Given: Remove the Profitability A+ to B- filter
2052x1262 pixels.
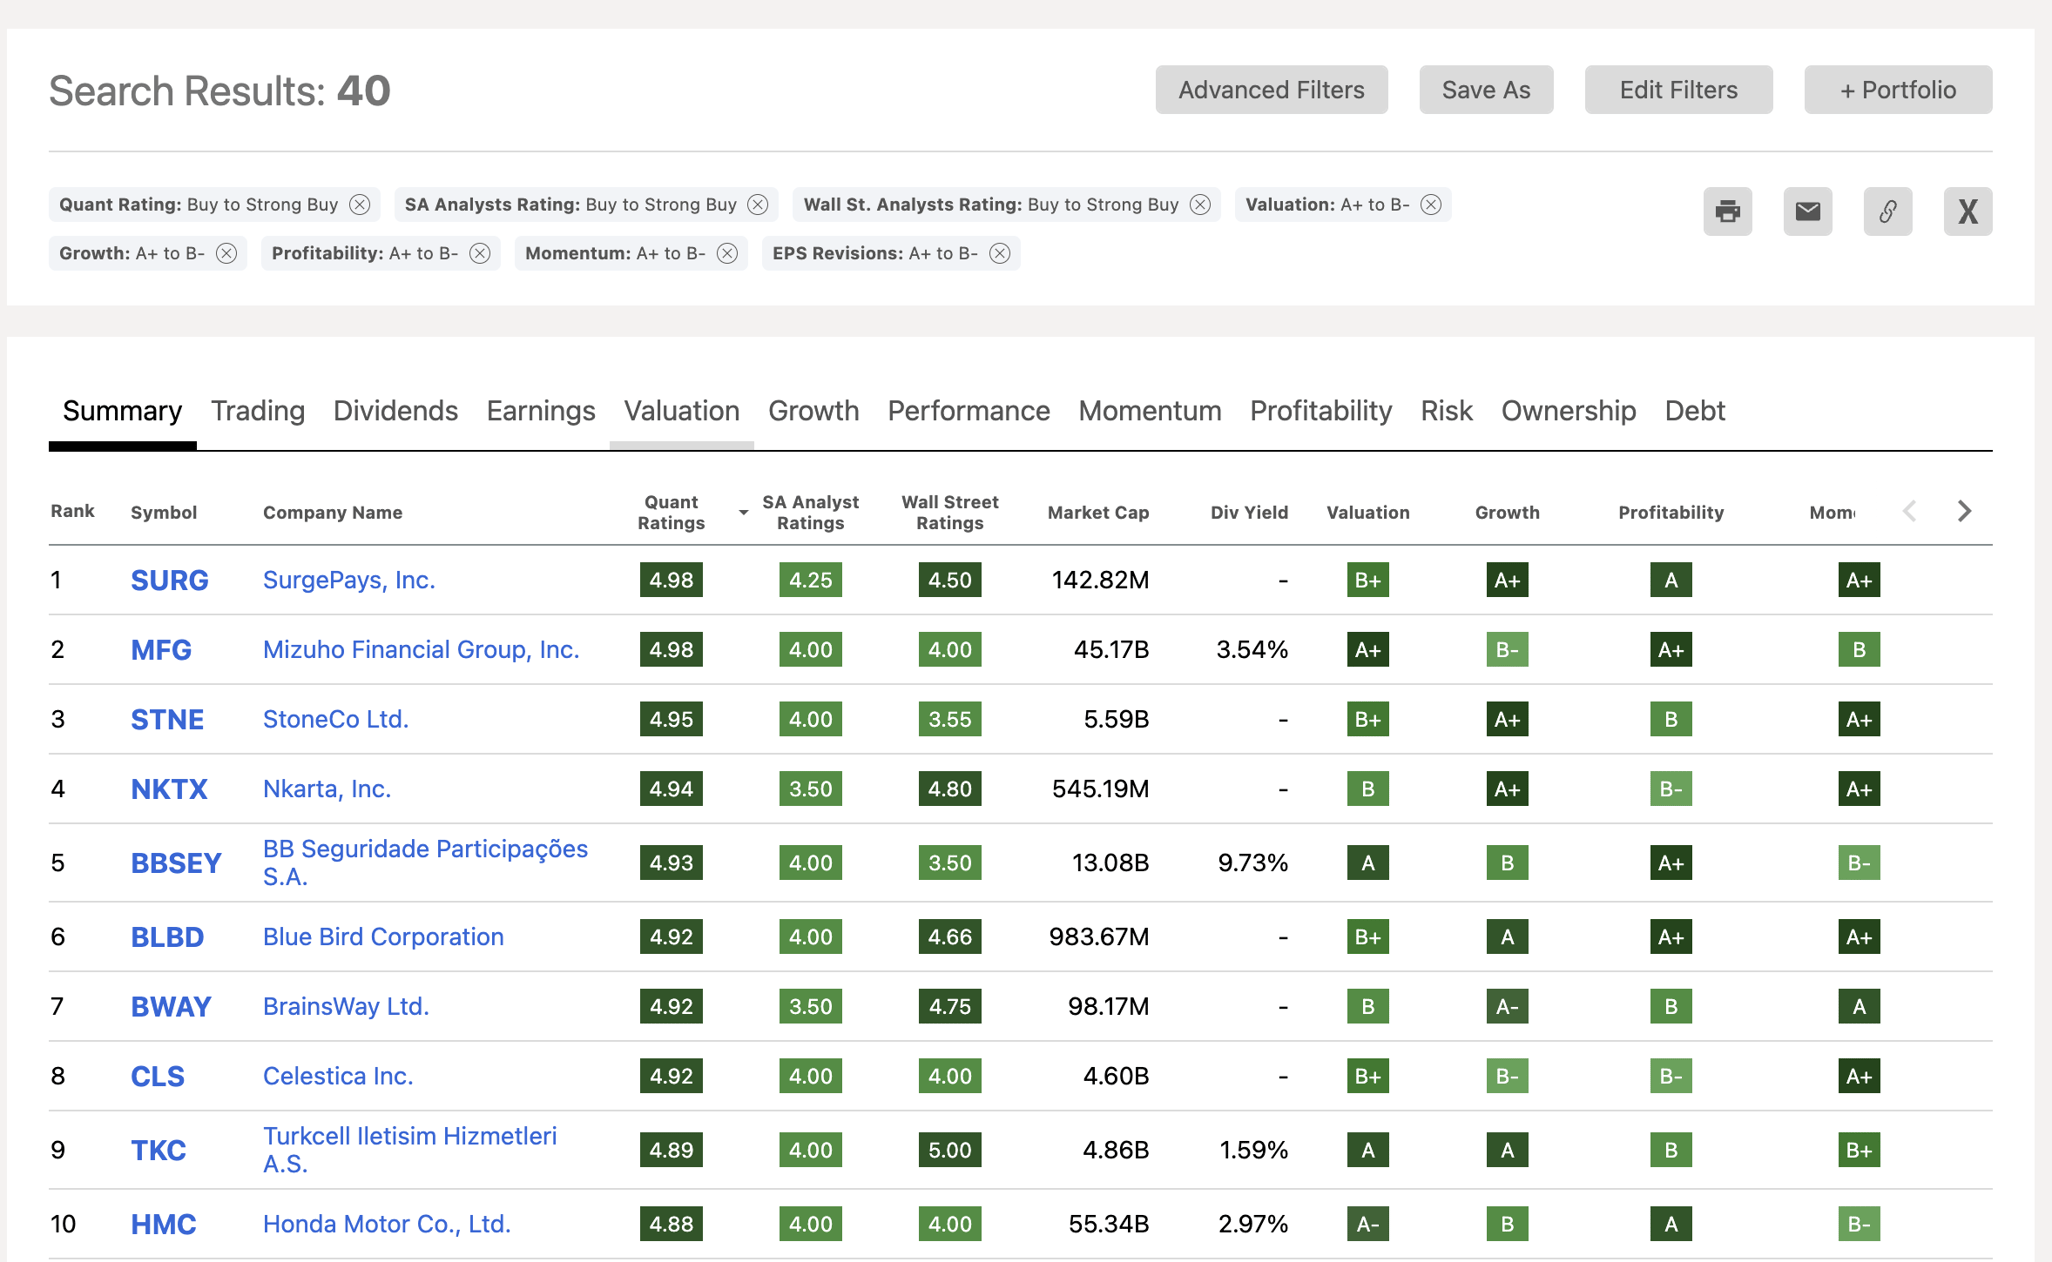Looking at the screenshot, I should tap(485, 254).
